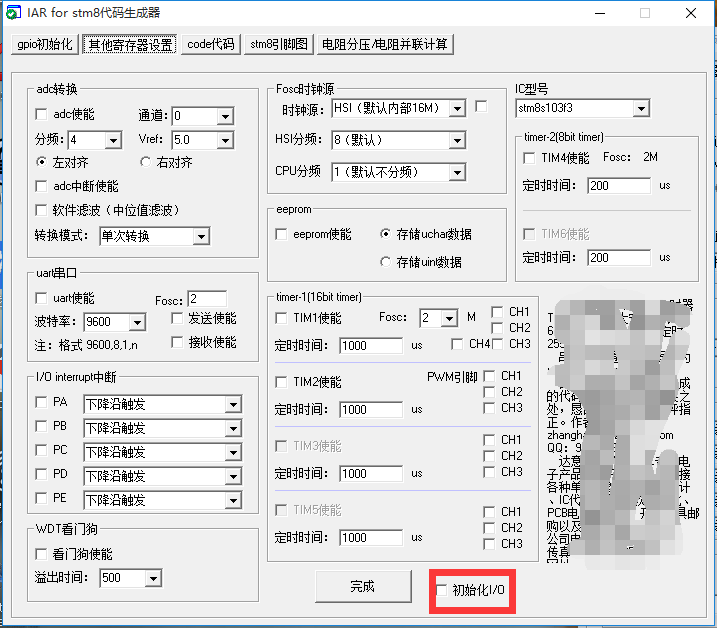This screenshot has width=717, height=628.
Task: Check TIM3 CH2 checkbox
Action: pyautogui.click(x=489, y=456)
